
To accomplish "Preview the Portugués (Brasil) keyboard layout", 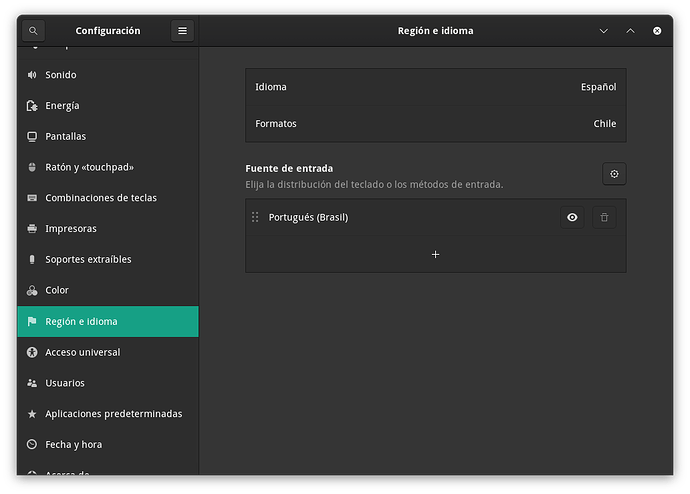I will point(572,217).
